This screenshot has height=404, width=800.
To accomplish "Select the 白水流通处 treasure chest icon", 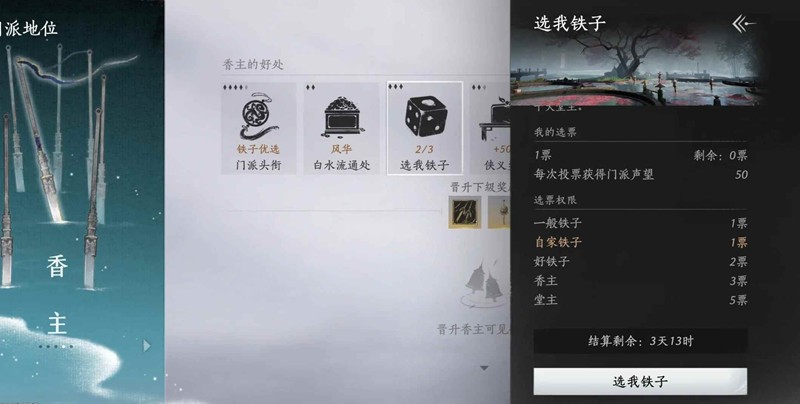I will click(342, 117).
